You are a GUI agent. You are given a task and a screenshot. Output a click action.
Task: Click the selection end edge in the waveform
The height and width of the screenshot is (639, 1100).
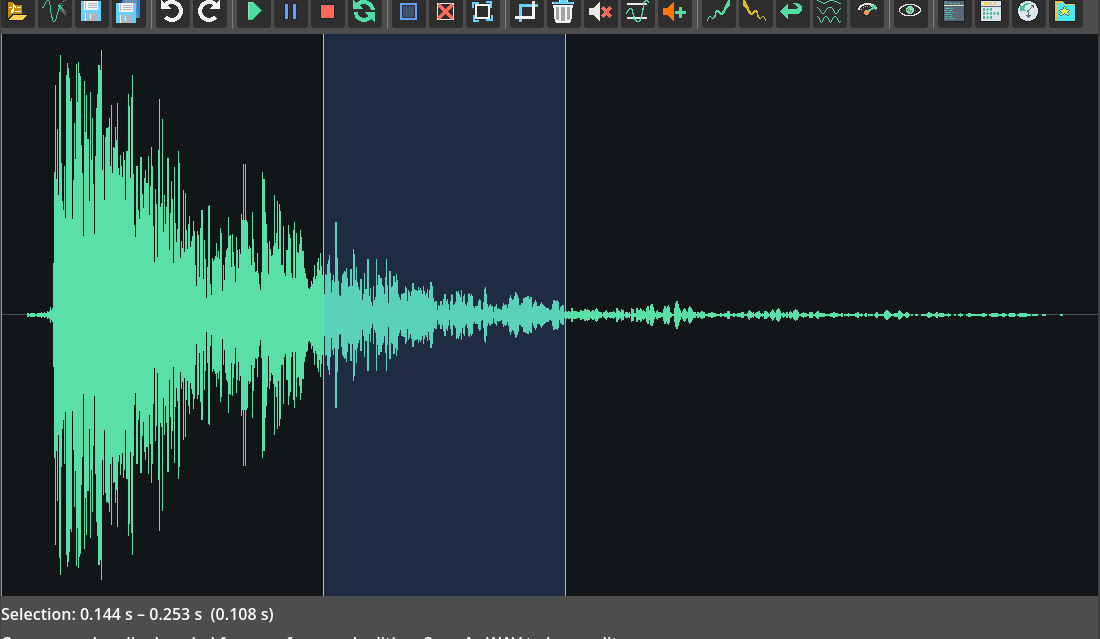coord(565,315)
